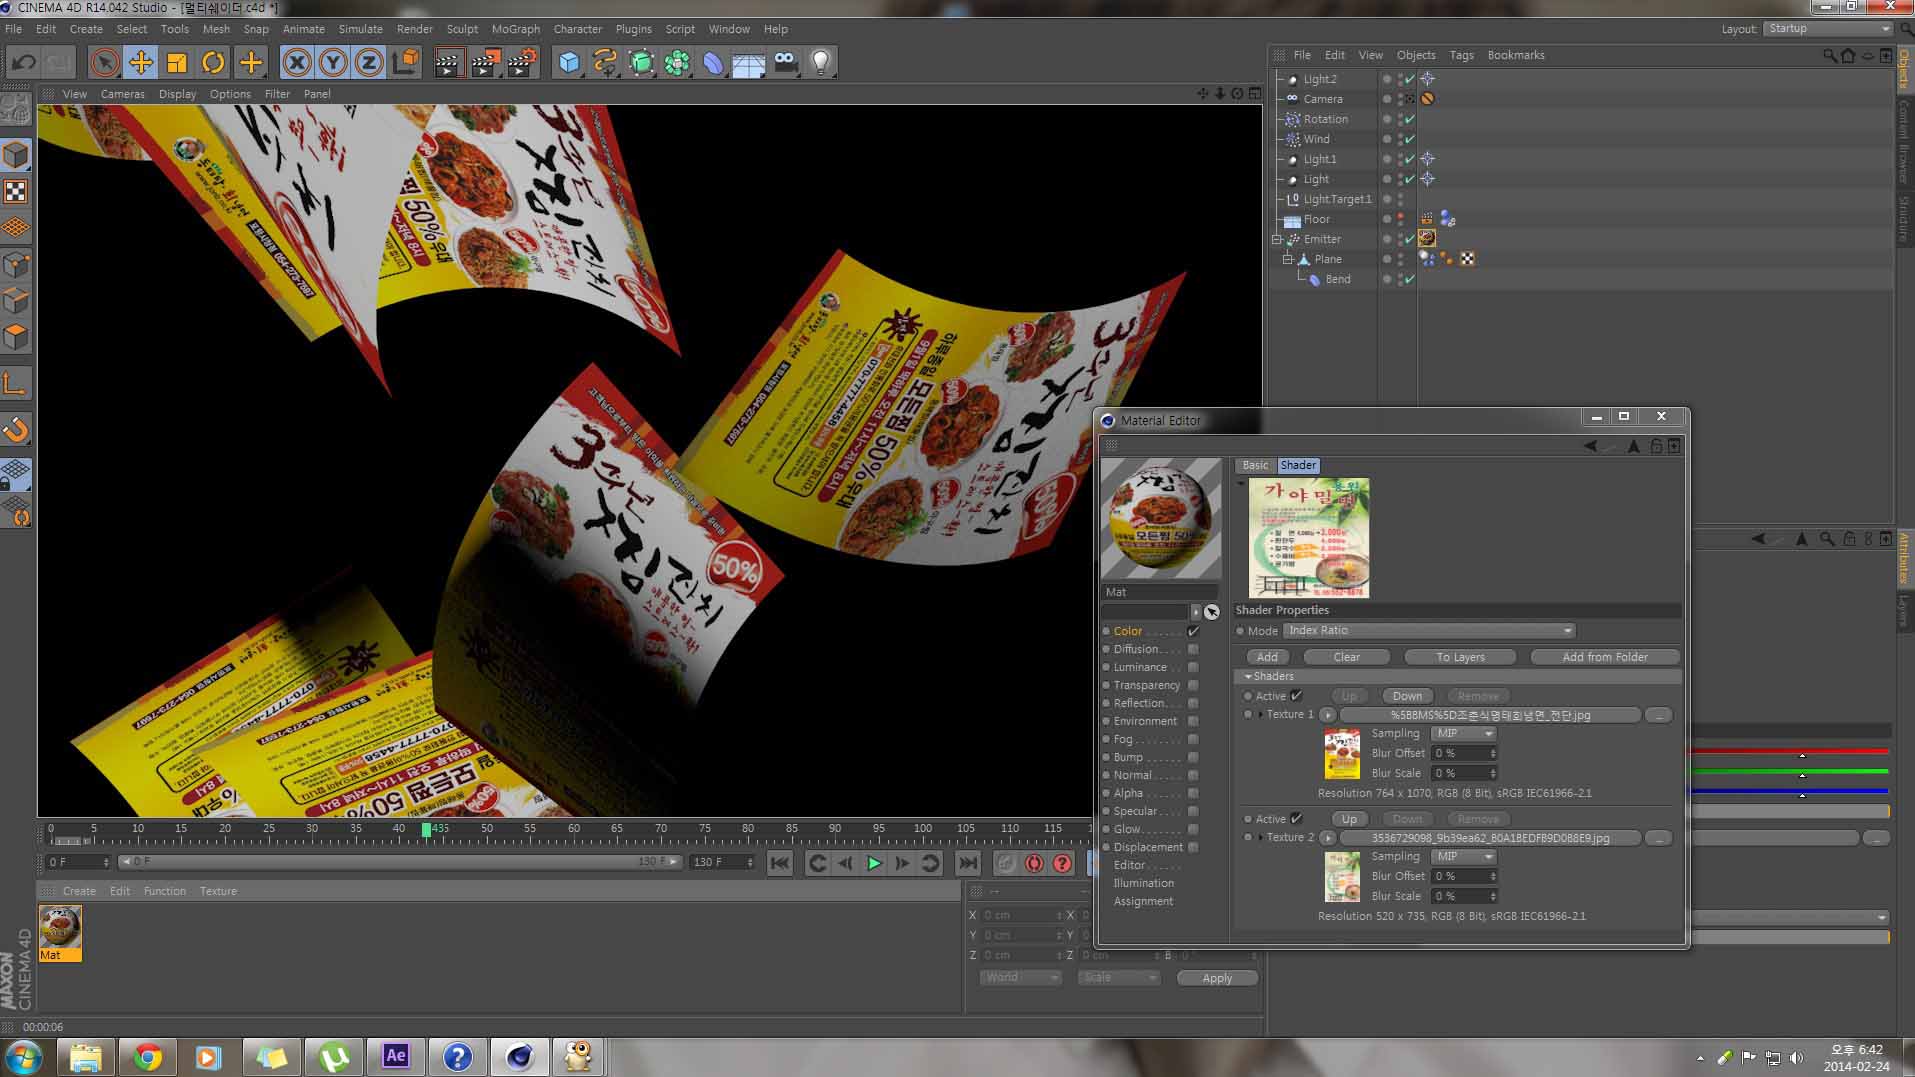
Task: Enable the Specular channel checkbox
Action: [1193, 811]
